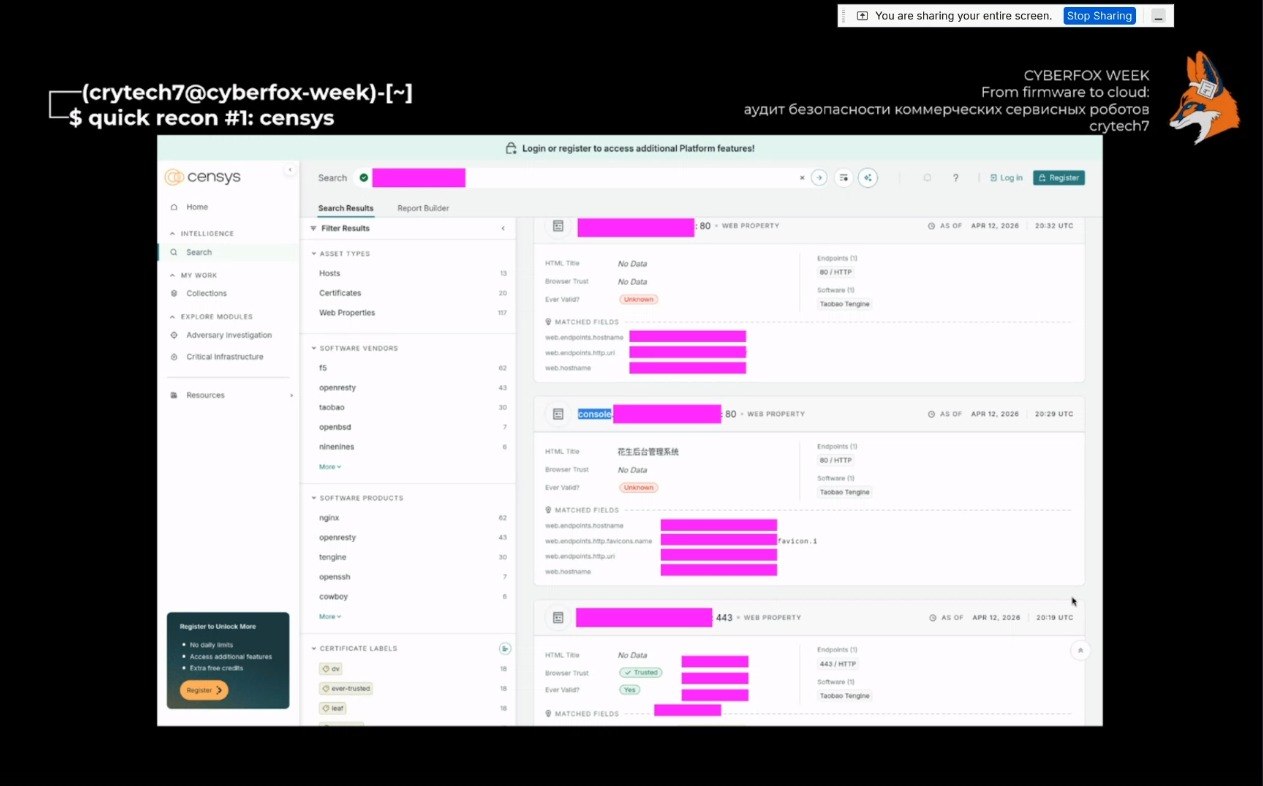
Task: Open the help question mark icon
Action: [x=956, y=178]
